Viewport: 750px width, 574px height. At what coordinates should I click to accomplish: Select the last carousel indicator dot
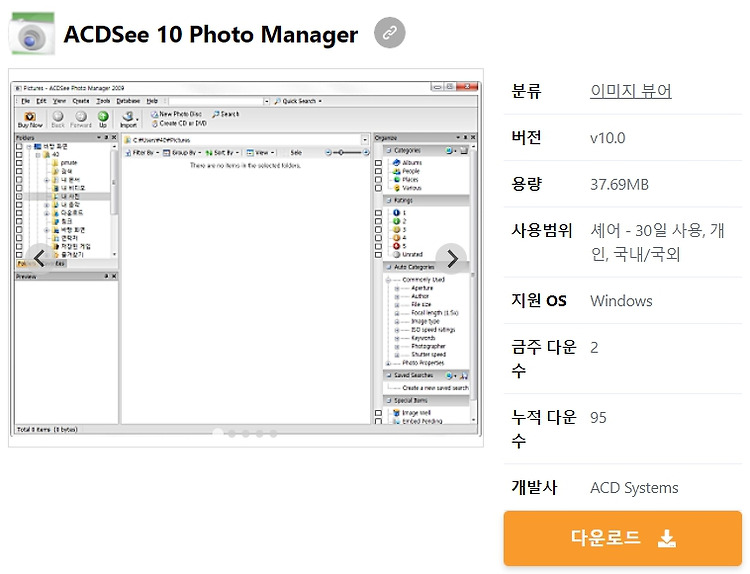[273, 433]
